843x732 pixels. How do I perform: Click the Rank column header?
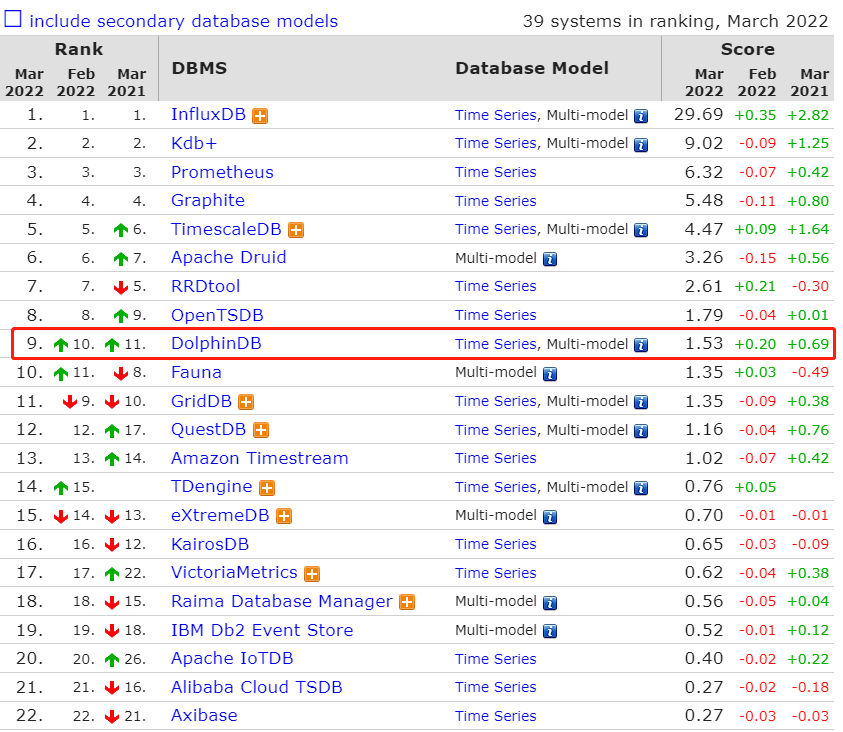point(78,49)
